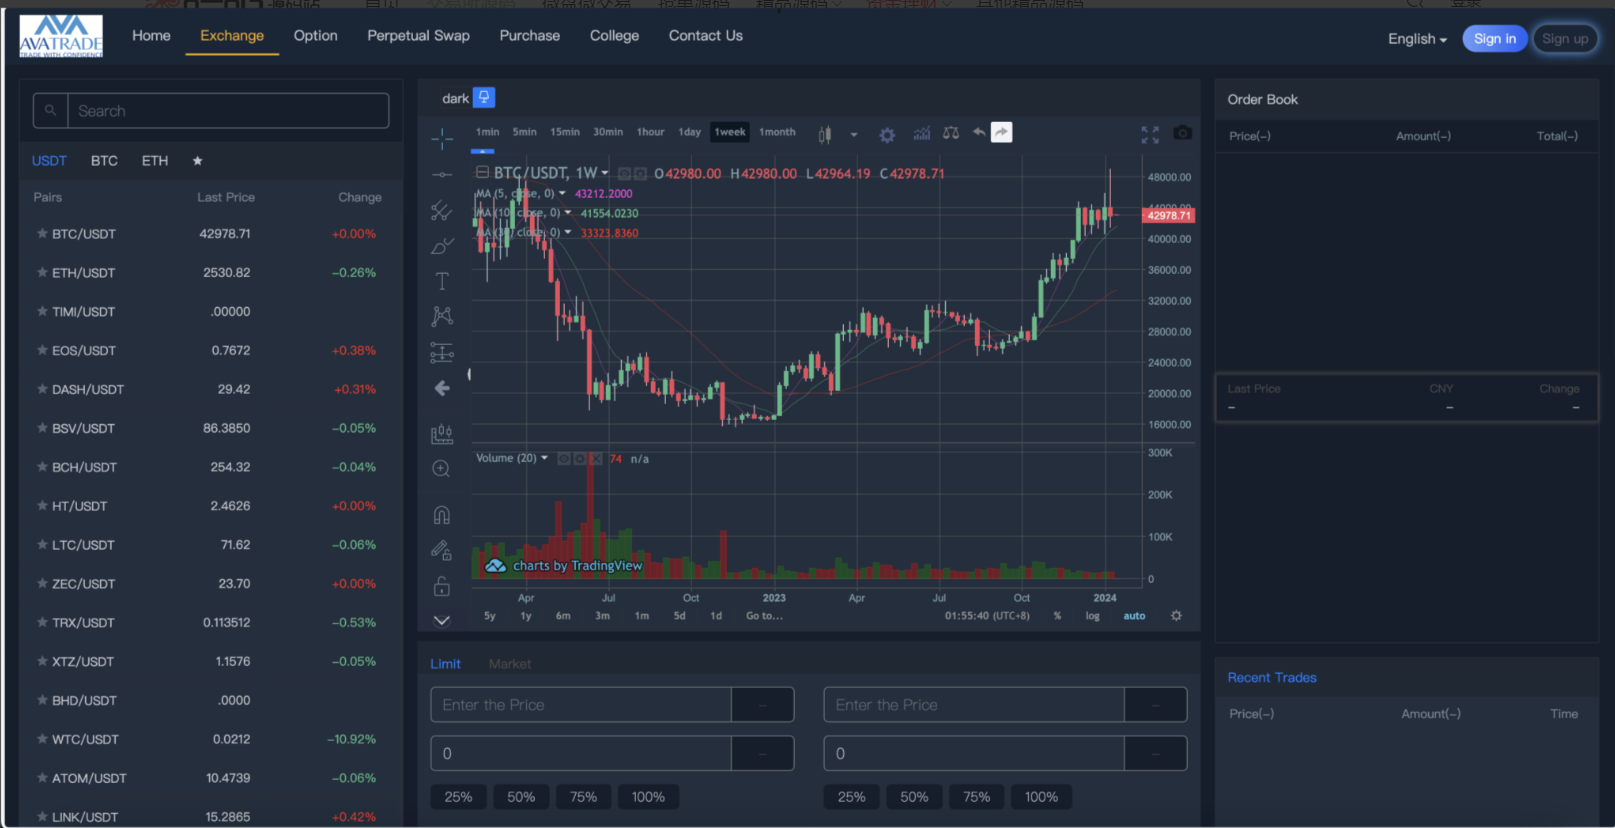Open the indicators chart icon
1615x828 pixels.
[x=921, y=133]
